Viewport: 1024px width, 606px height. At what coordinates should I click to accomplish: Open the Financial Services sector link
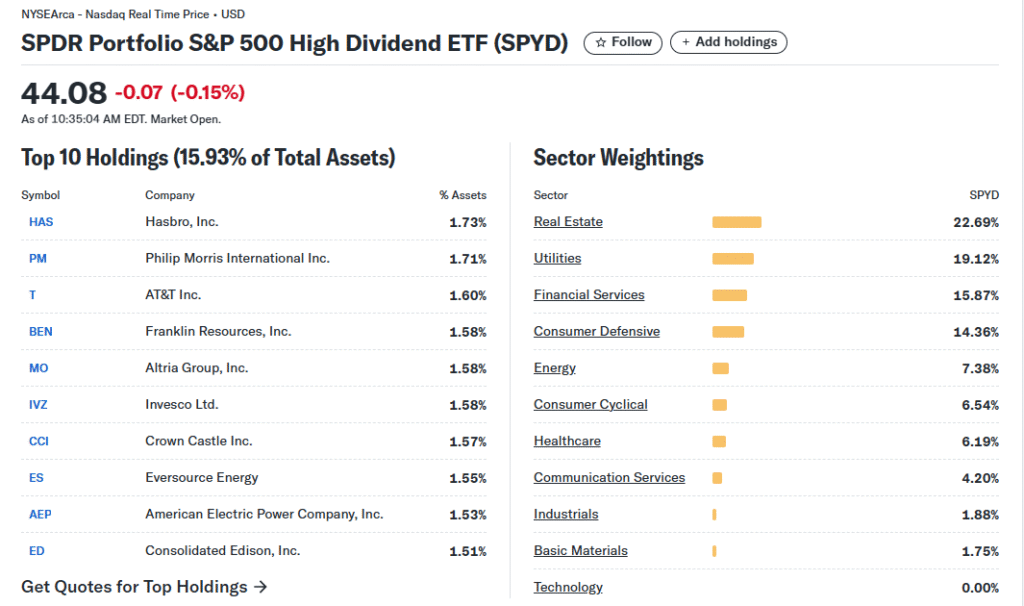(589, 295)
